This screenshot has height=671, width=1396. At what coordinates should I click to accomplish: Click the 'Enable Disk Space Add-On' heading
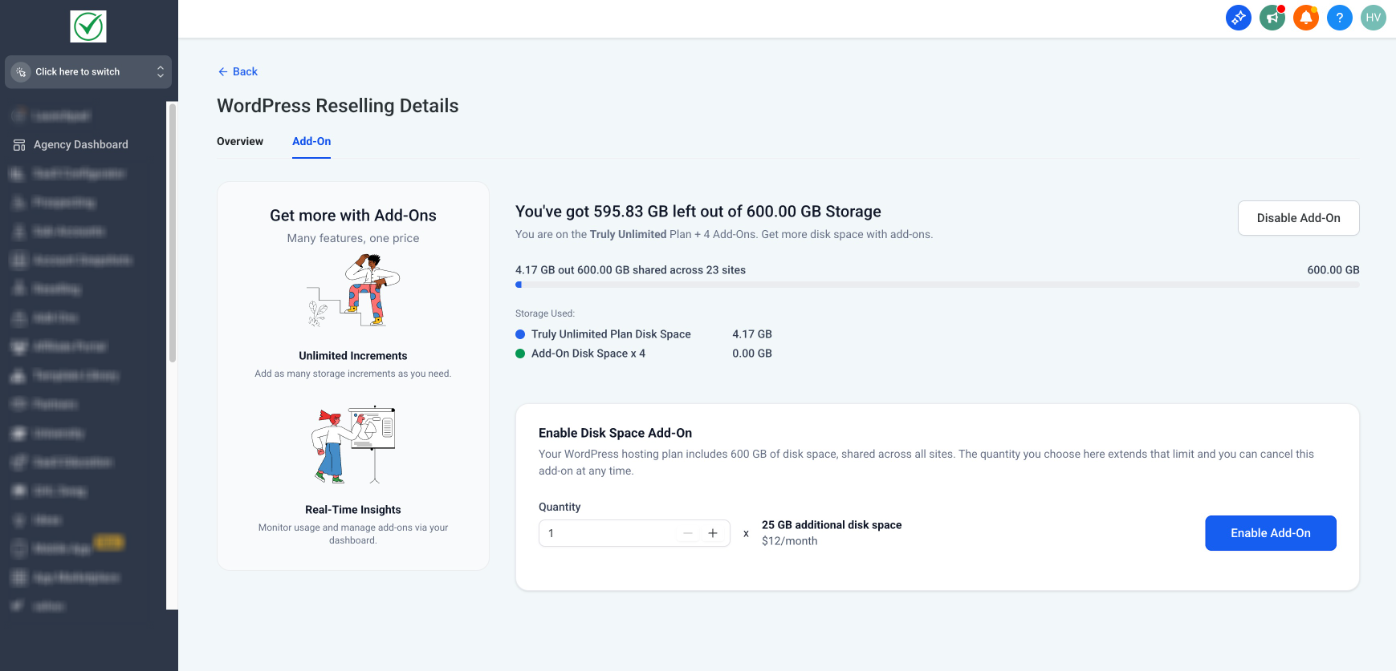coord(615,433)
